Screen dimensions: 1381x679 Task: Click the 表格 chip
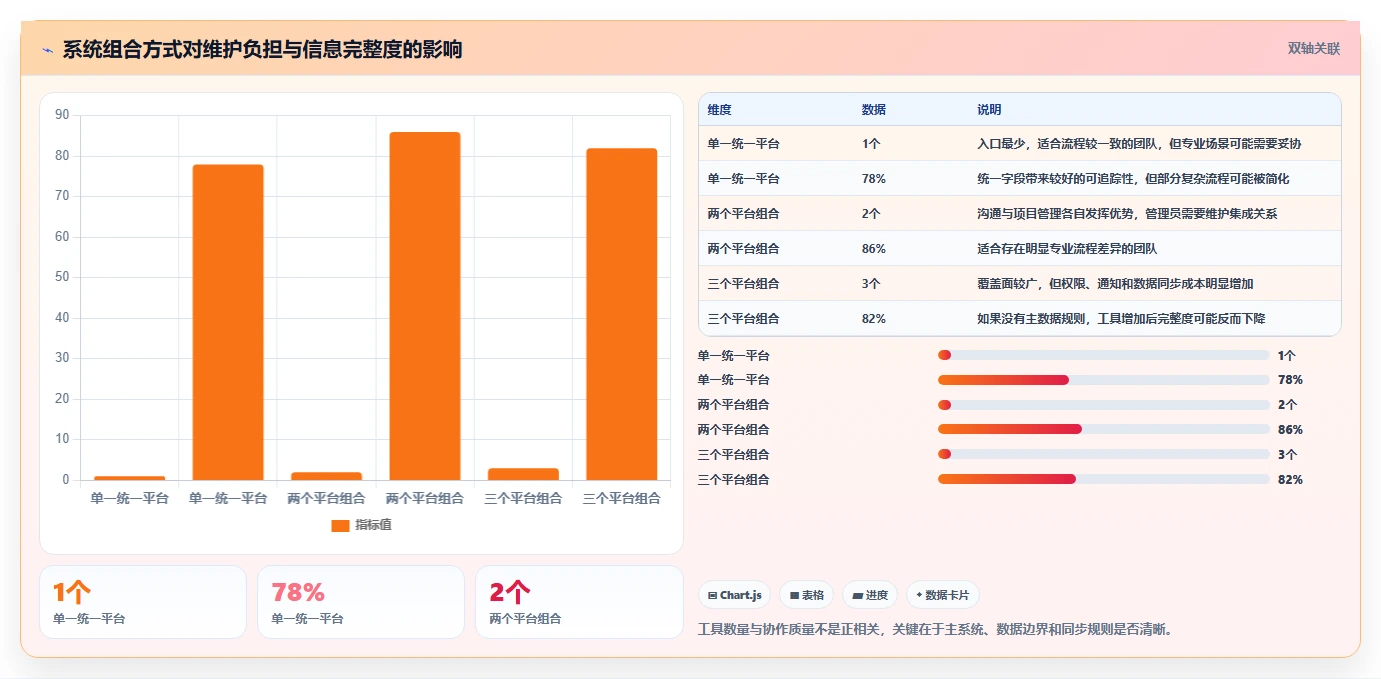[x=806, y=595]
